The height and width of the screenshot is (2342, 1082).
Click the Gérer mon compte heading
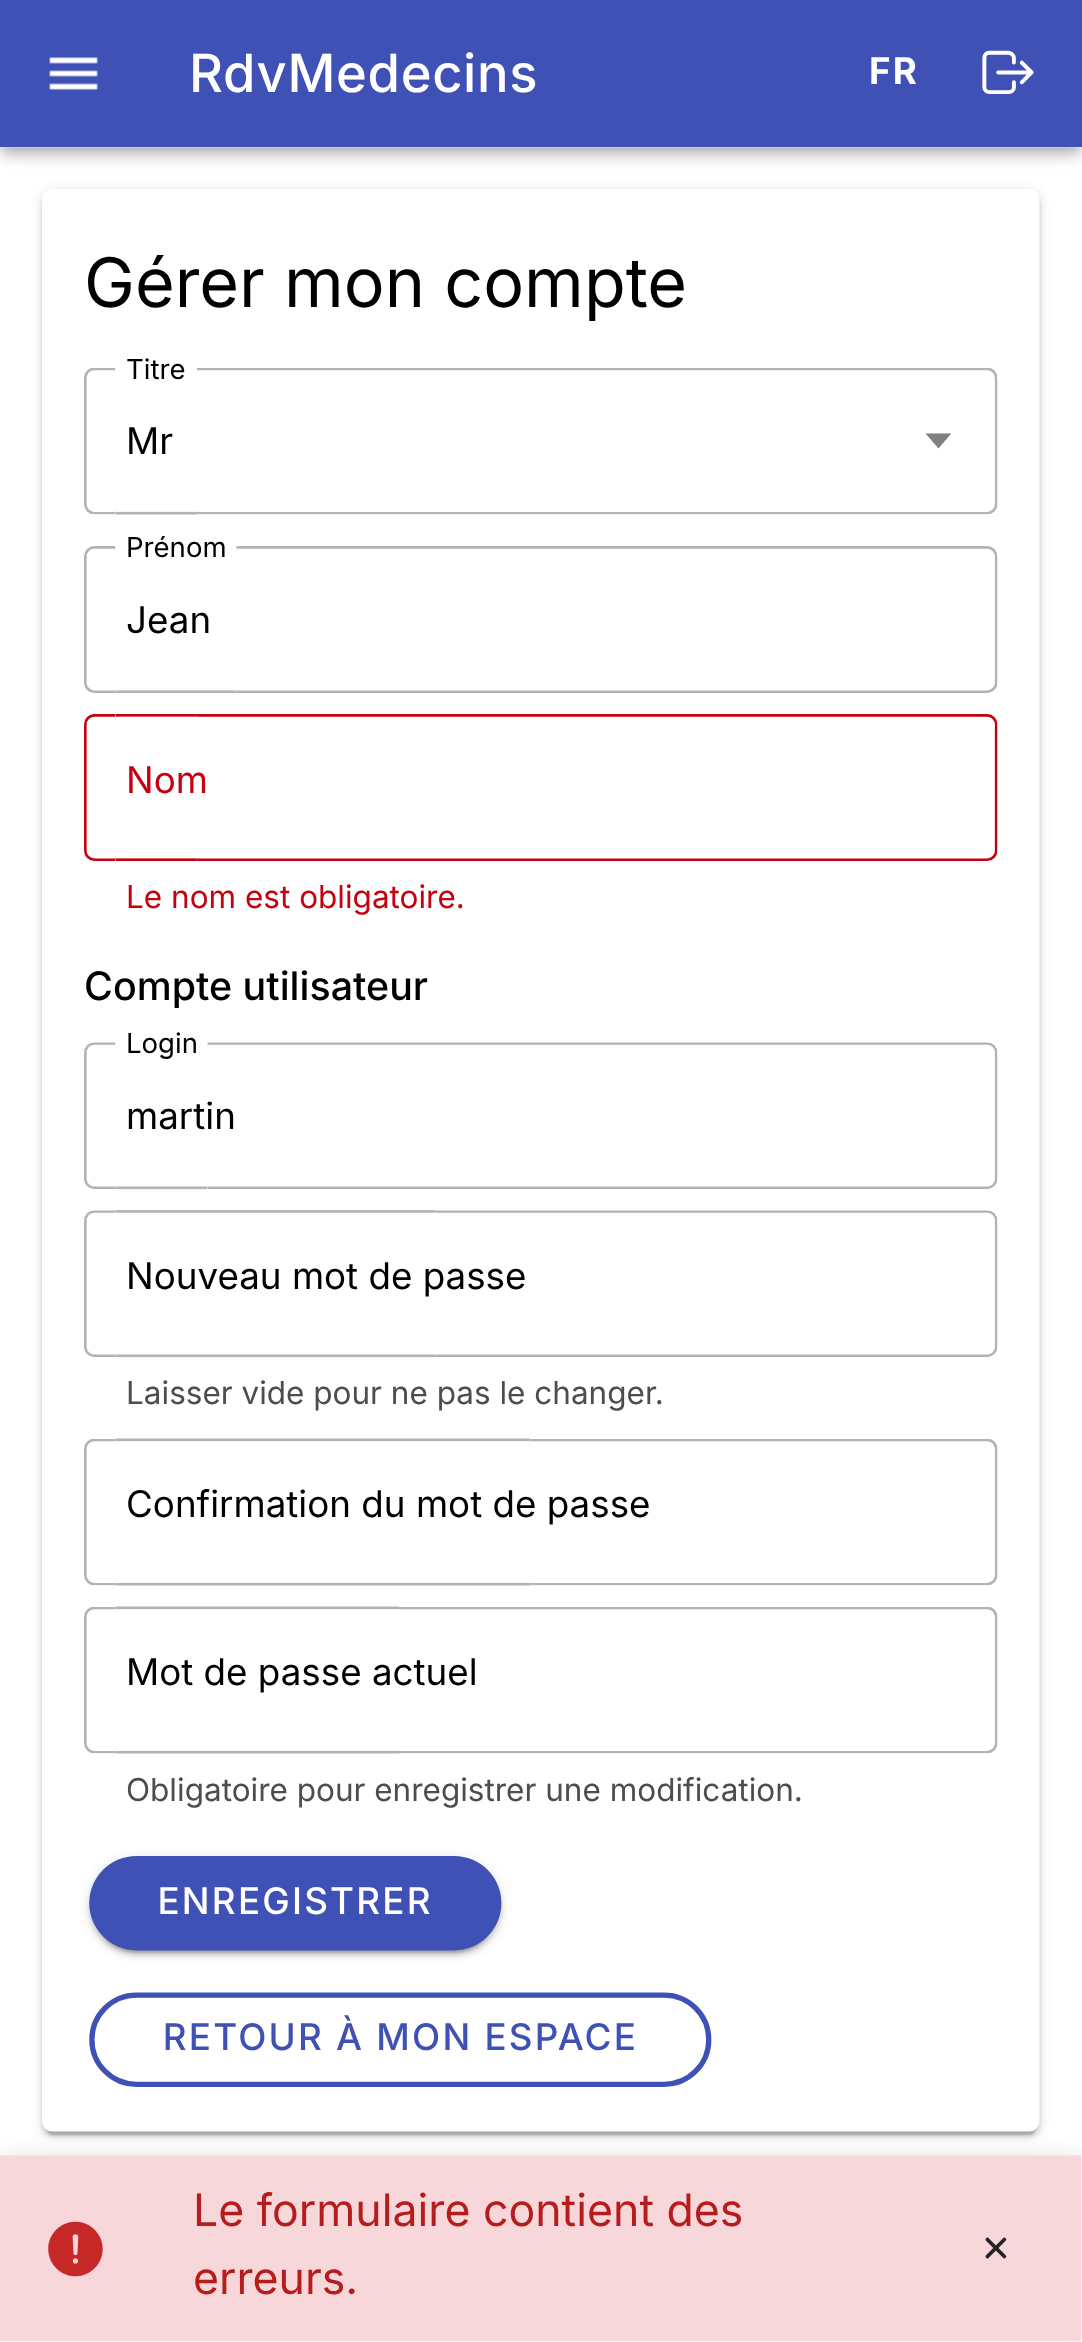click(385, 285)
